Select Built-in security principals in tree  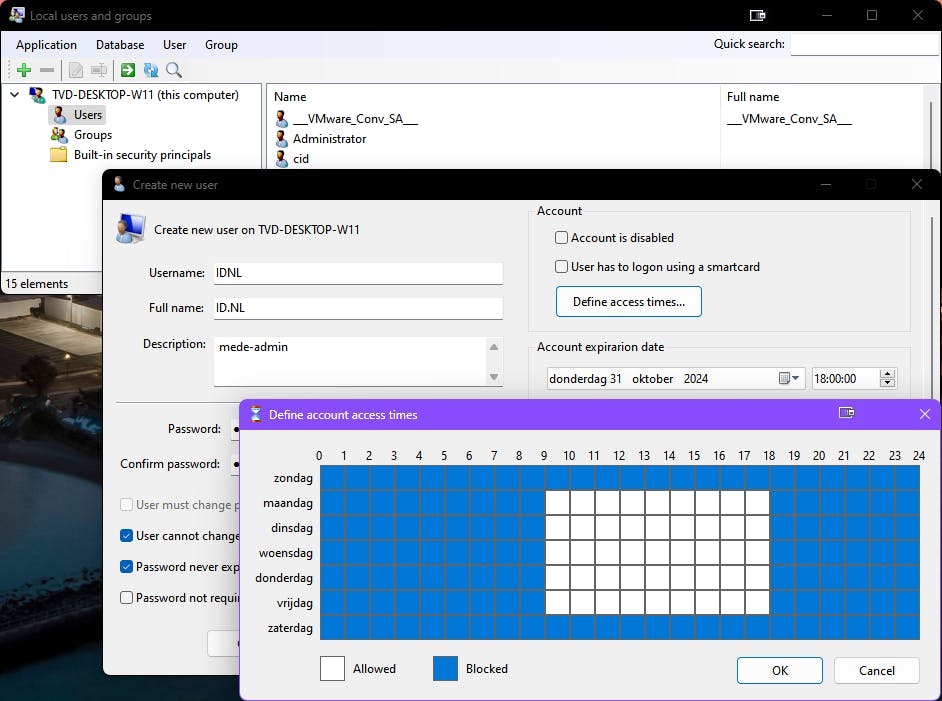point(142,155)
